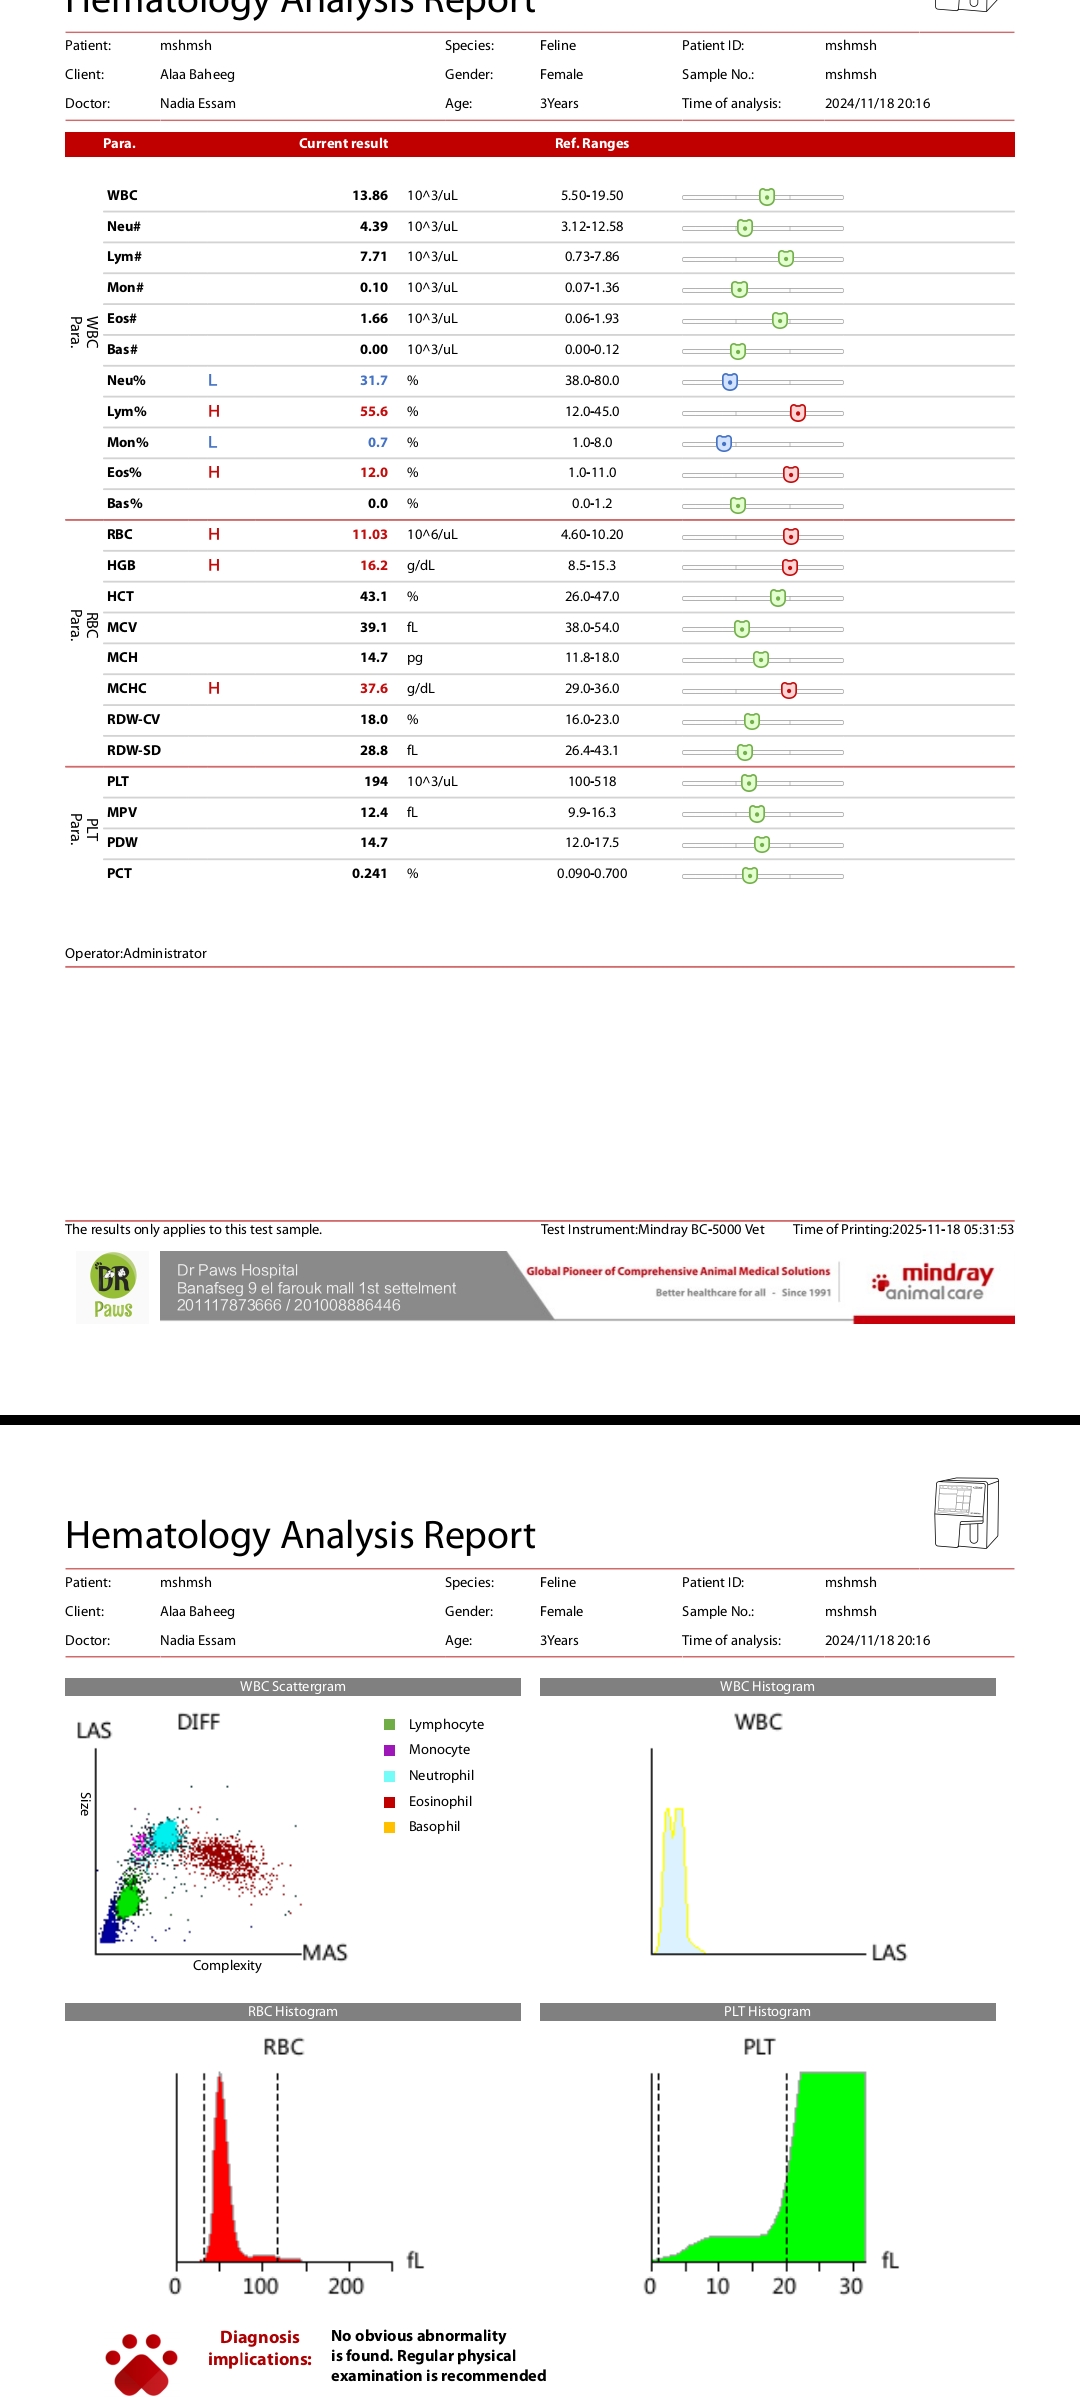Click the Current result column header
This screenshot has height=2400, width=1080.
[x=343, y=144]
